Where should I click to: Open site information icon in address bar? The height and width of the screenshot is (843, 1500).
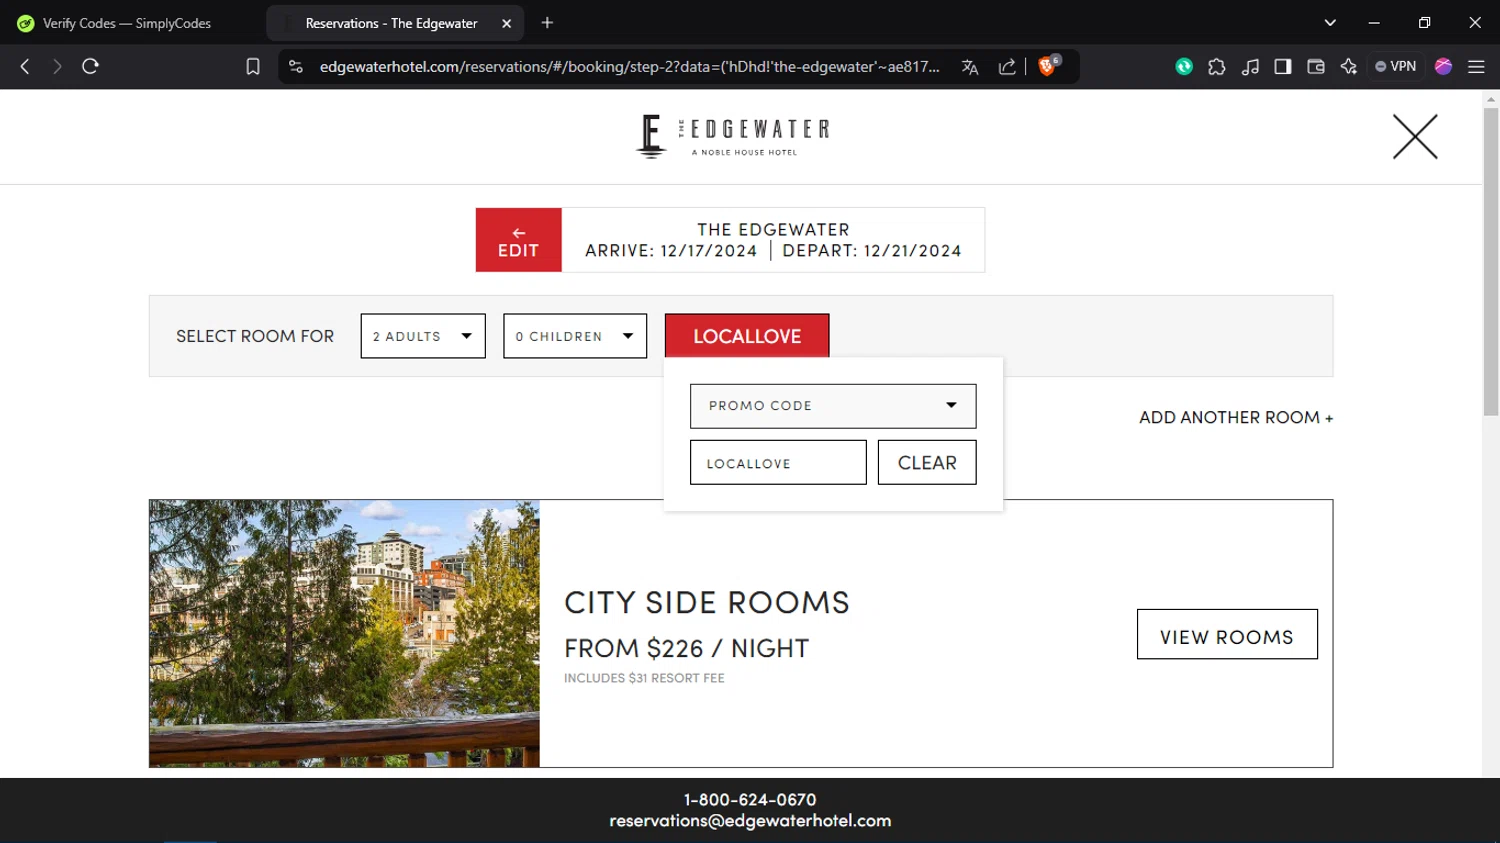[x=295, y=67]
